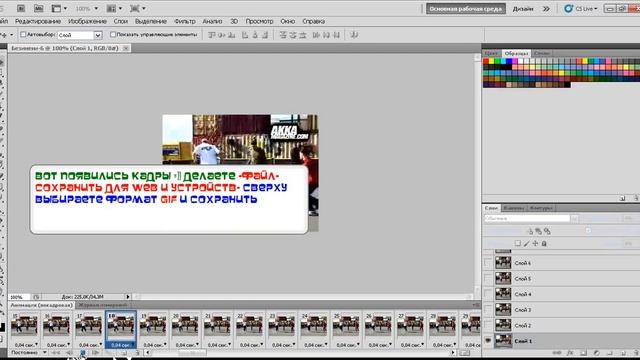Show layer Слой 2 via visibility box
This screenshot has height=360, width=640.
tap(488, 325)
